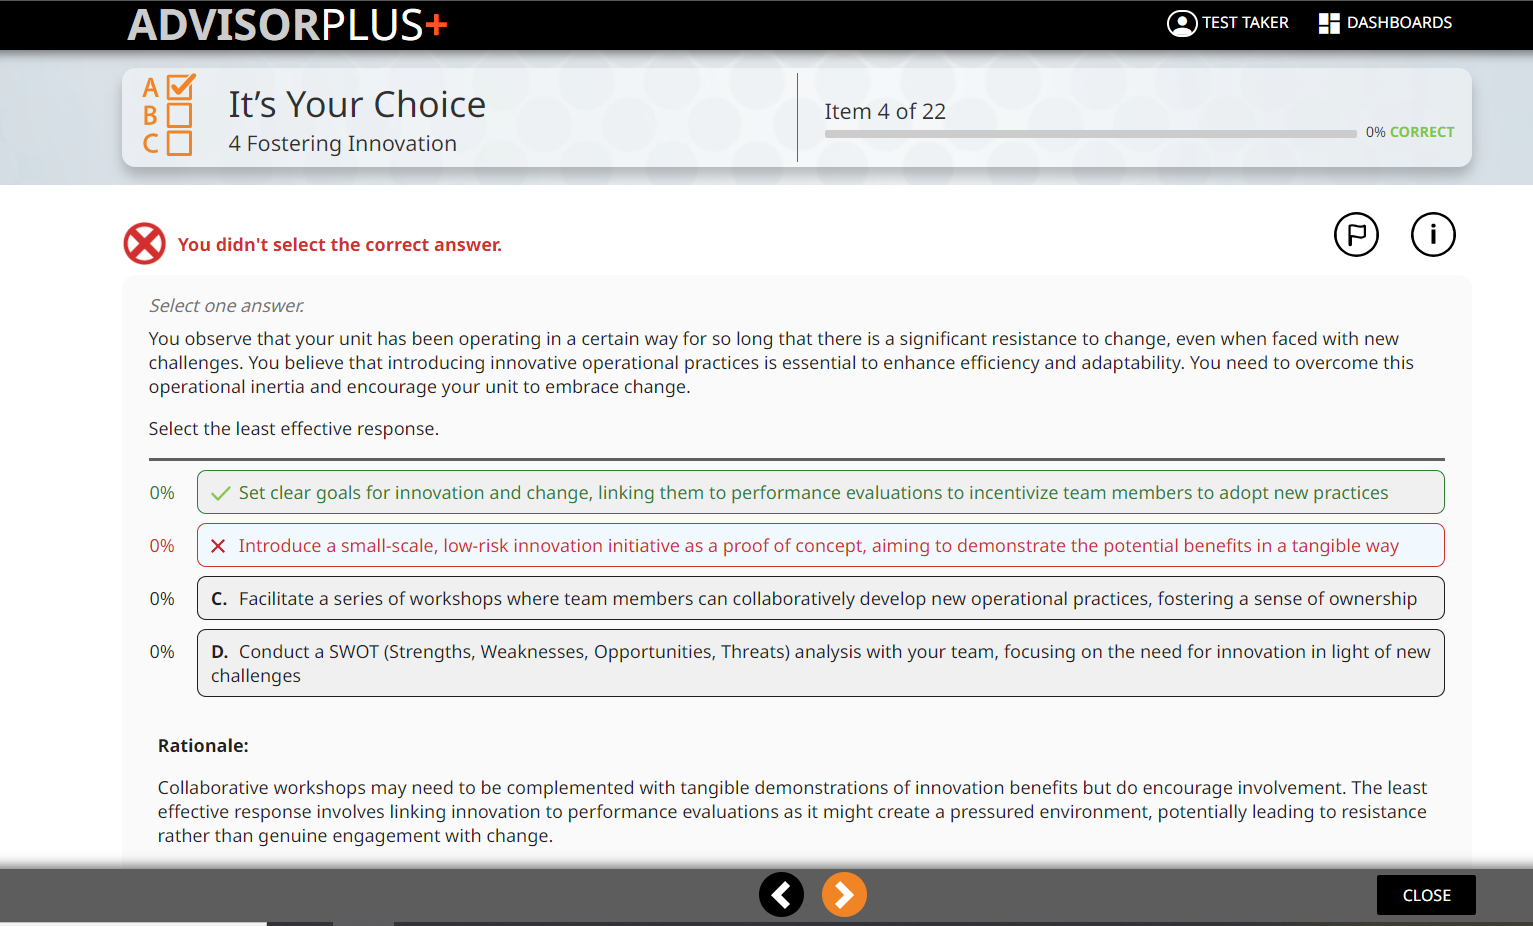Select the small-scale proof of concept answer
This screenshot has height=926, width=1533.
[x=820, y=546]
